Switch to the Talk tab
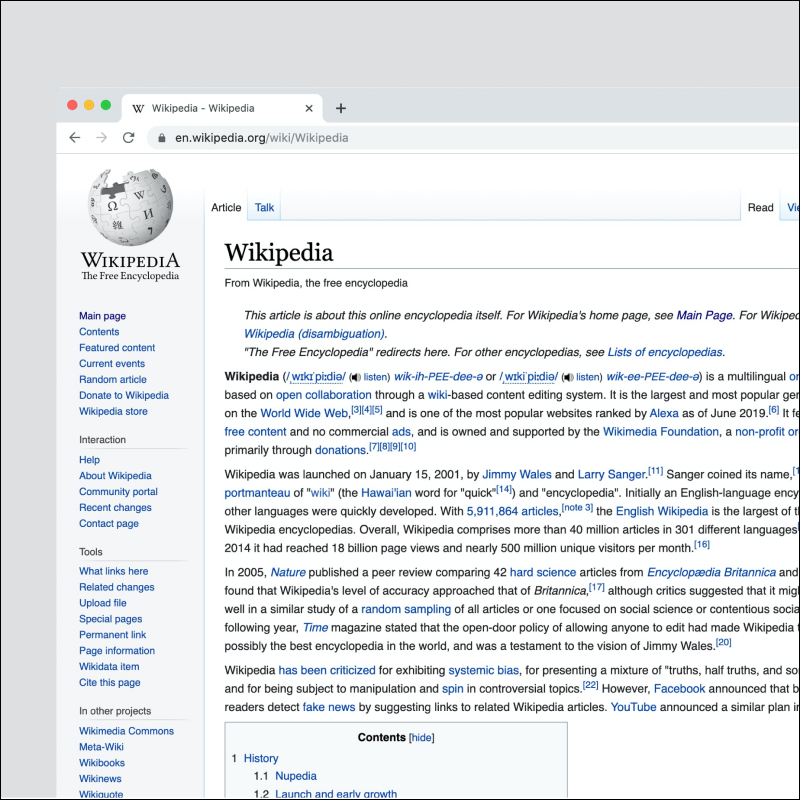 pos(264,208)
